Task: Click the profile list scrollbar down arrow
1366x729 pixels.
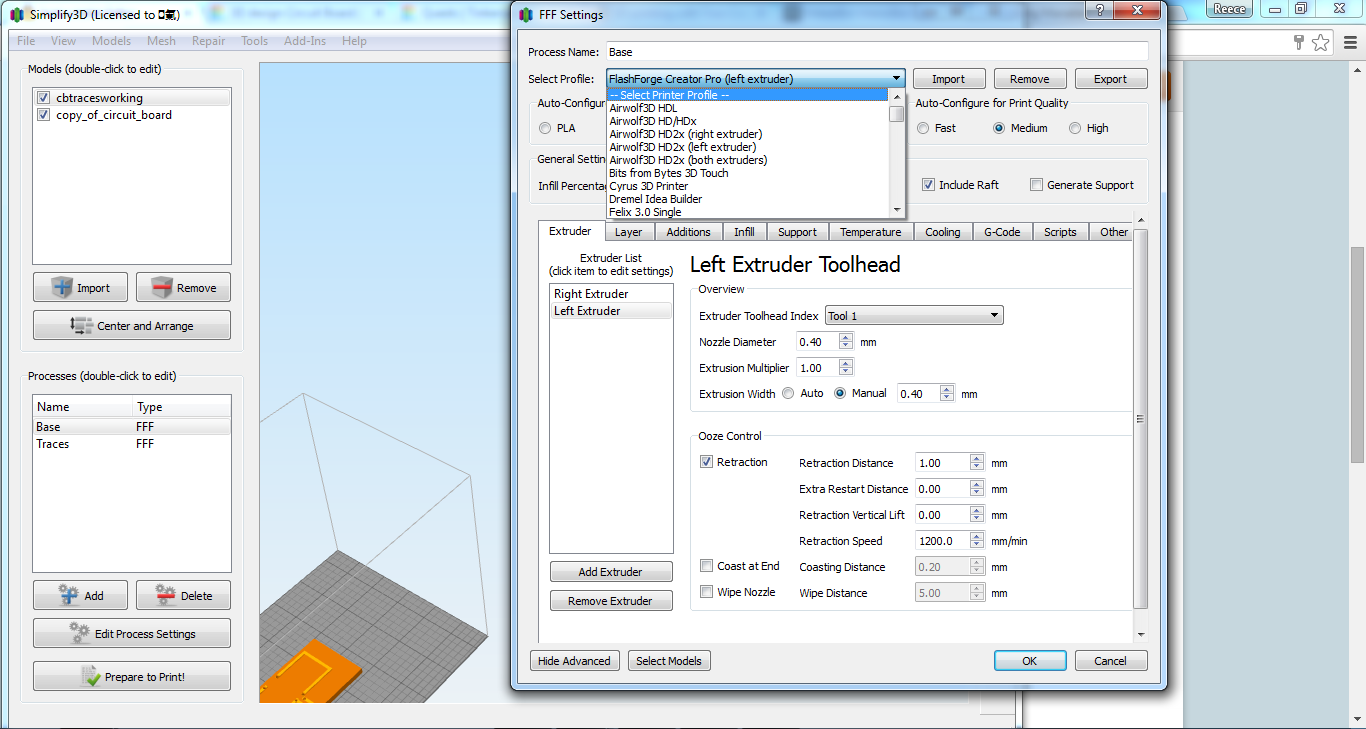Action: tap(897, 210)
